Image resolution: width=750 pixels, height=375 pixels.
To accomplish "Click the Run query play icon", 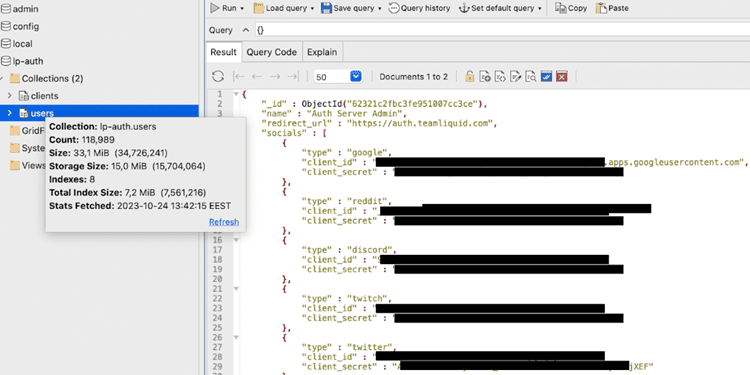I will [x=215, y=8].
